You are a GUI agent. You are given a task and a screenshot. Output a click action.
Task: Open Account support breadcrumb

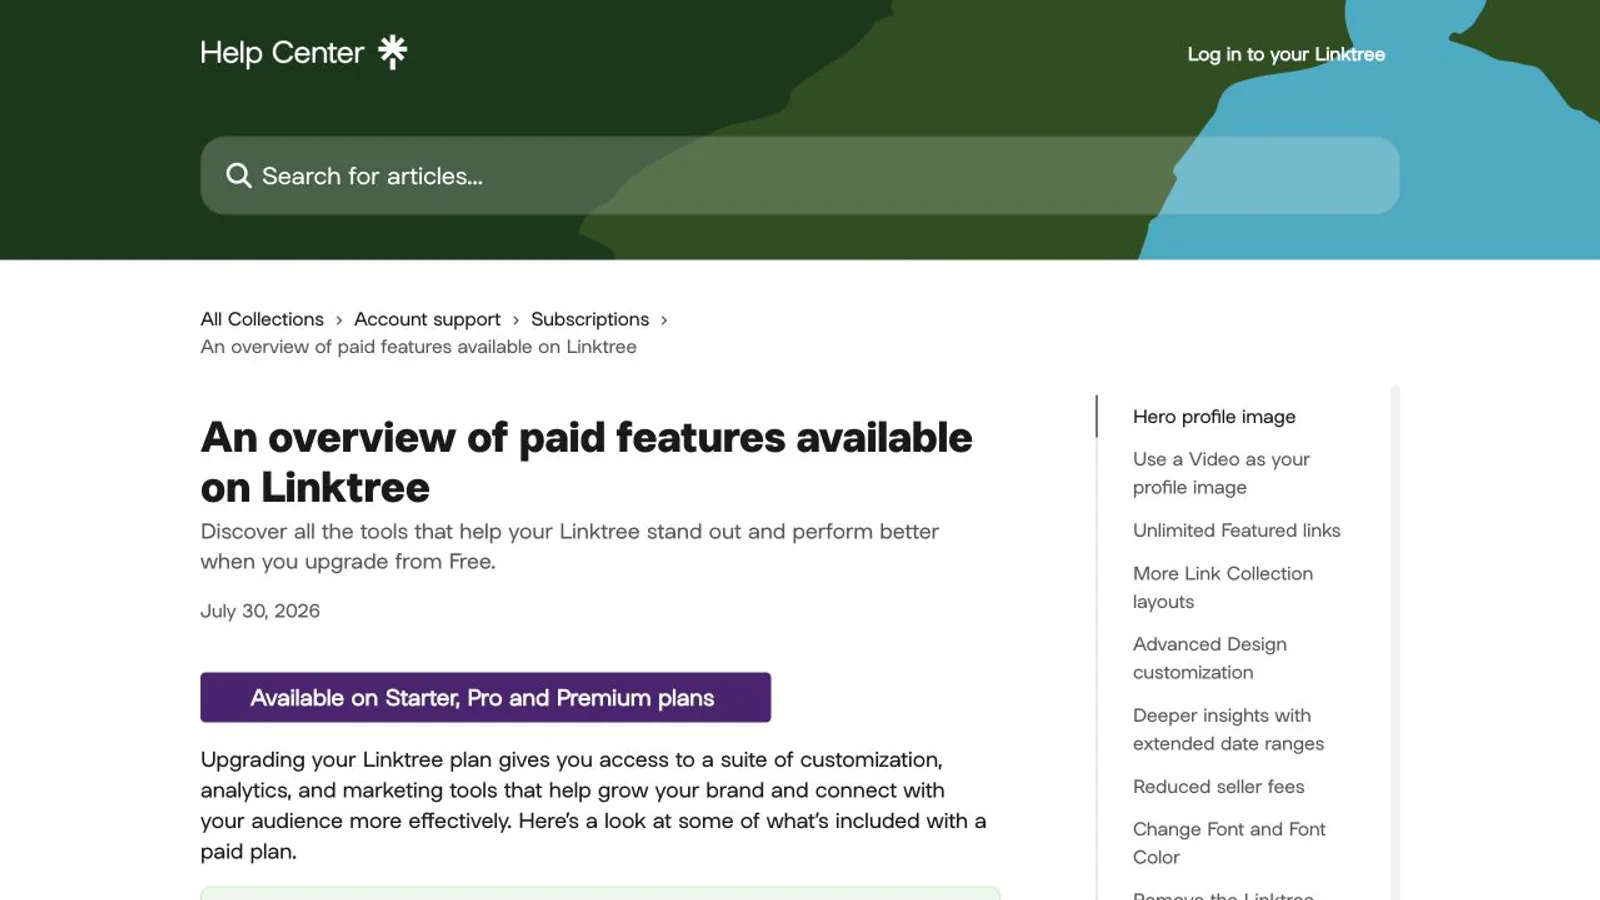427,319
